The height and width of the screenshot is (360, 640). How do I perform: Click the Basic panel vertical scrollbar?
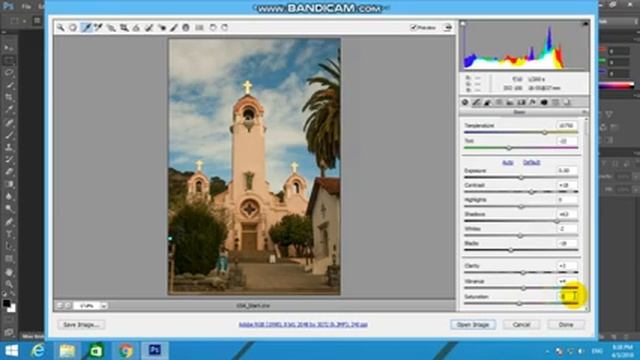click(x=587, y=214)
